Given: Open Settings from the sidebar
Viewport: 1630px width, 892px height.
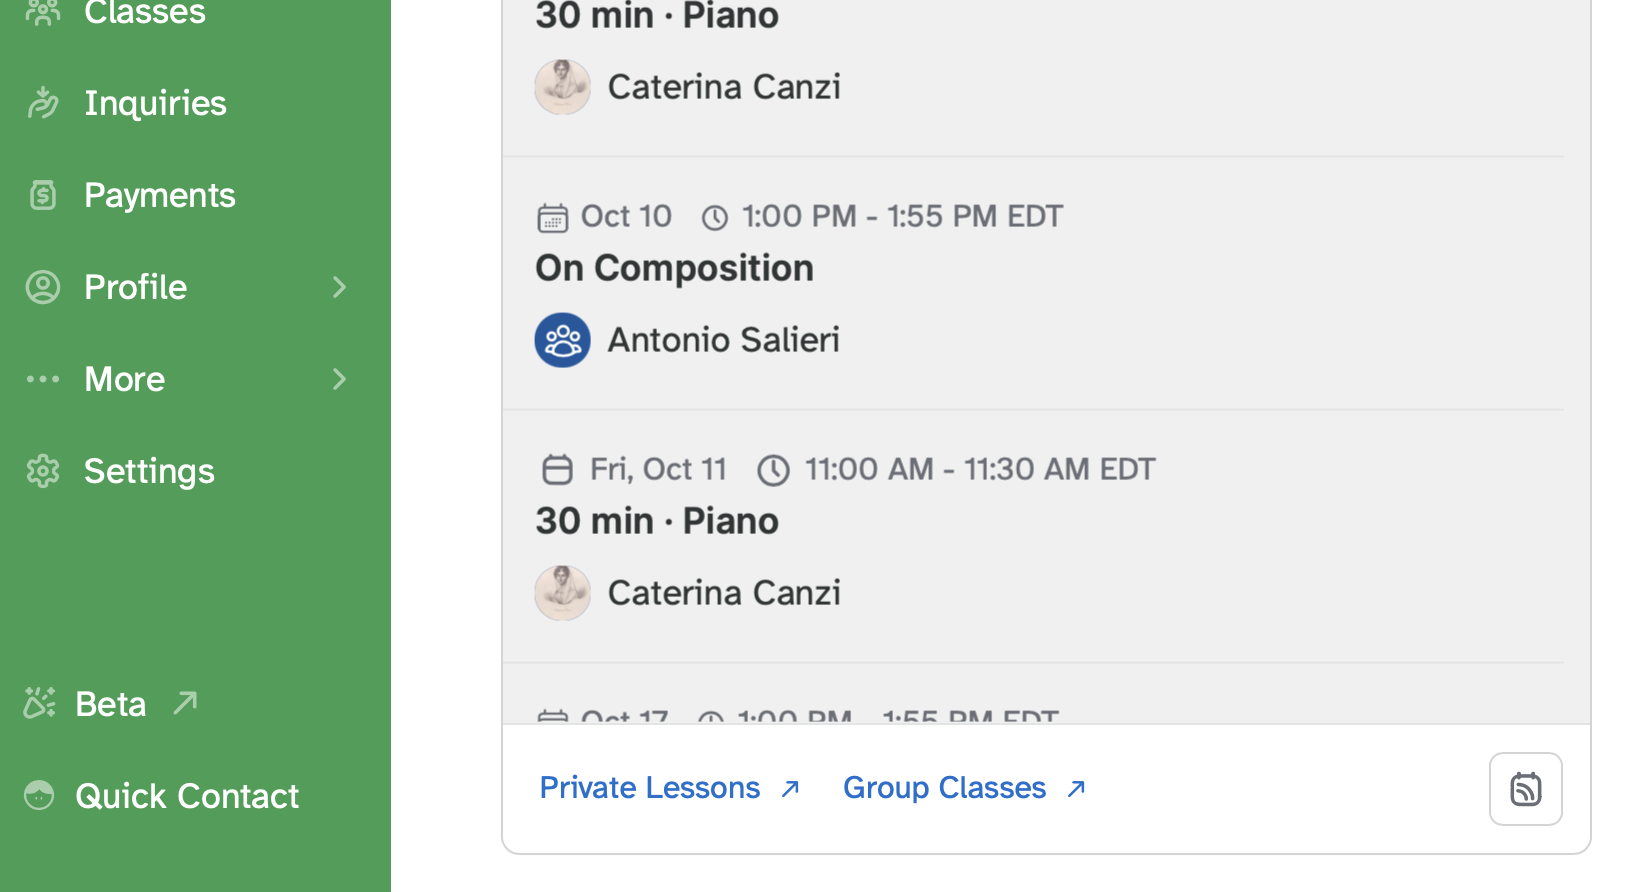Looking at the screenshot, I should coord(149,471).
